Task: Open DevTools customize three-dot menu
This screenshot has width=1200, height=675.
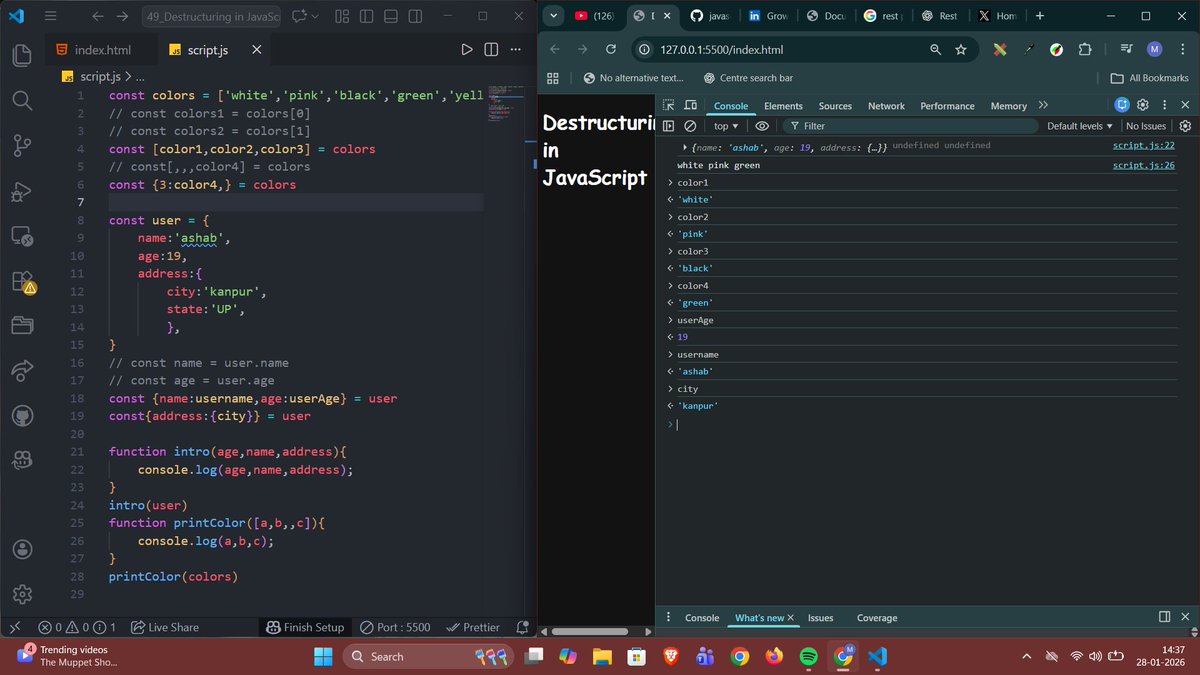Action: (x=1164, y=105)
